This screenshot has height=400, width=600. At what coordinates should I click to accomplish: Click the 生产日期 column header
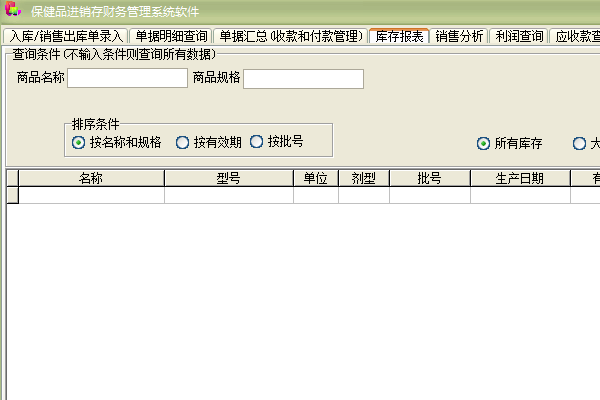520,178
